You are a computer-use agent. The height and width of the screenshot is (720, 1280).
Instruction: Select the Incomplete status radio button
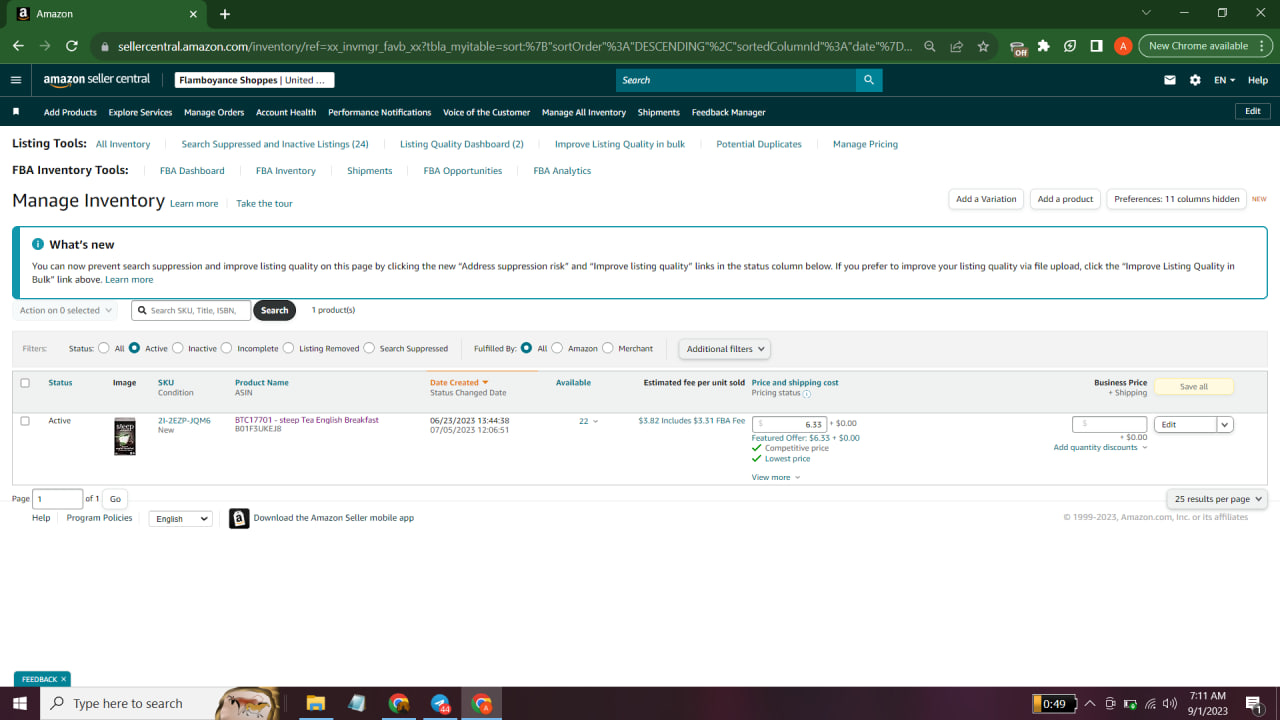[x=227, y=349]
